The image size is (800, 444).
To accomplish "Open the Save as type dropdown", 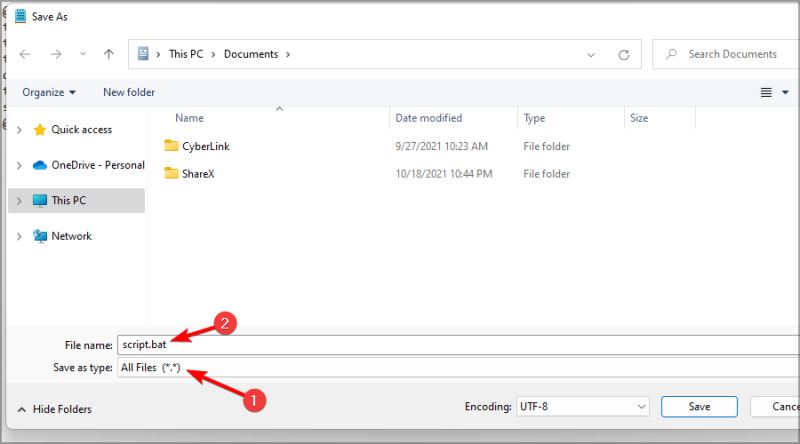I will click(459, 367).
